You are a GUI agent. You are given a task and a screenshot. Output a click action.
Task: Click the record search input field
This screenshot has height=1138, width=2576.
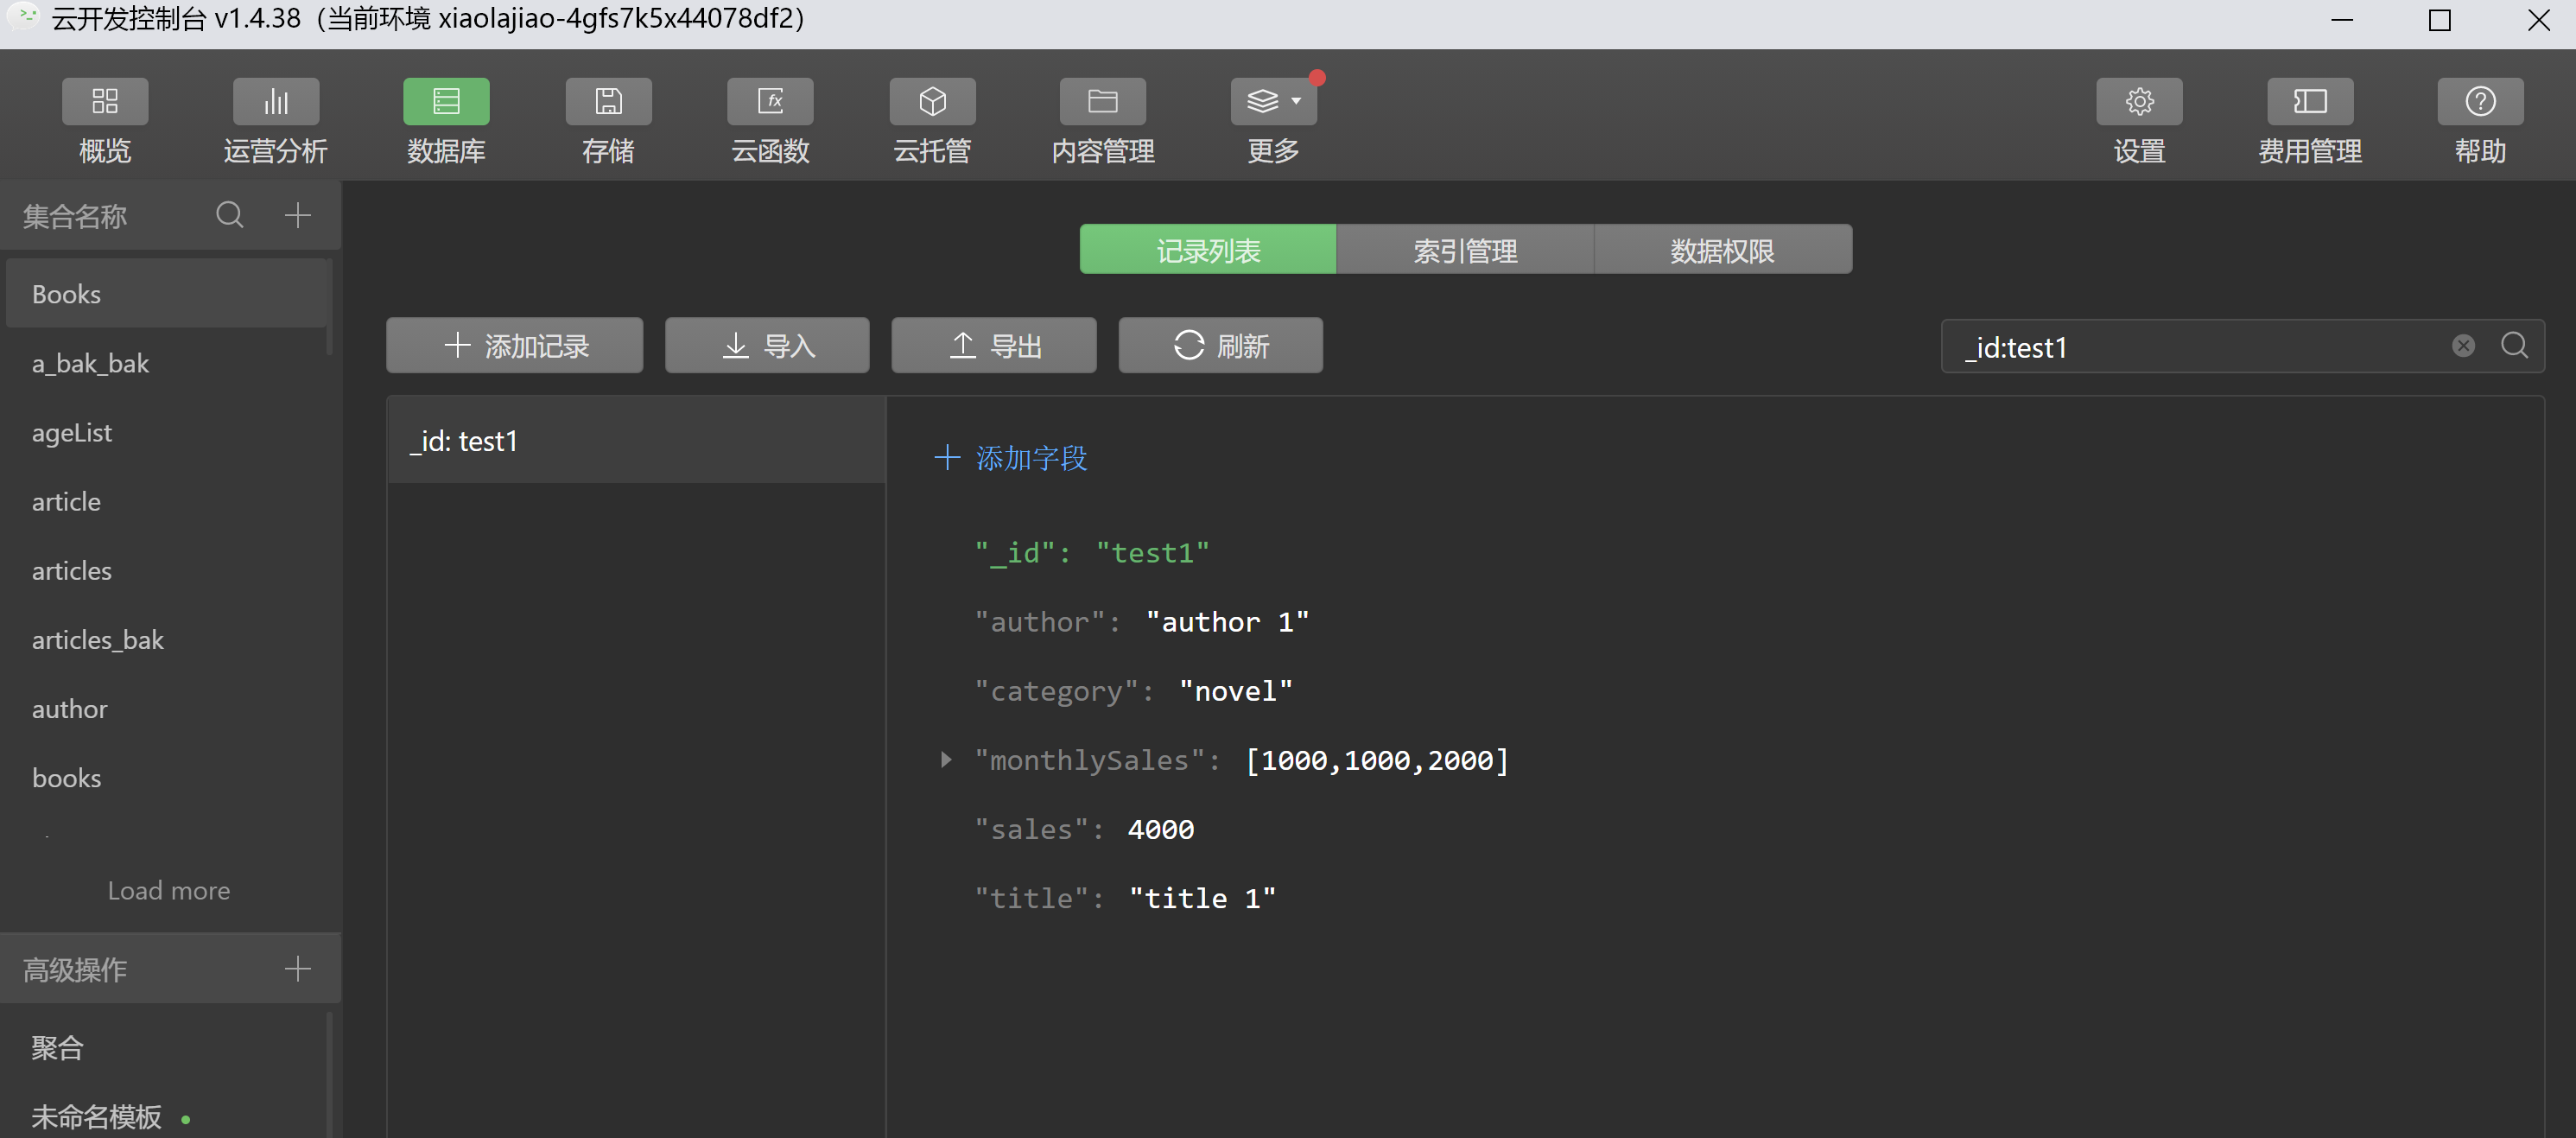pyautogui.click(x=2200, y=347)
